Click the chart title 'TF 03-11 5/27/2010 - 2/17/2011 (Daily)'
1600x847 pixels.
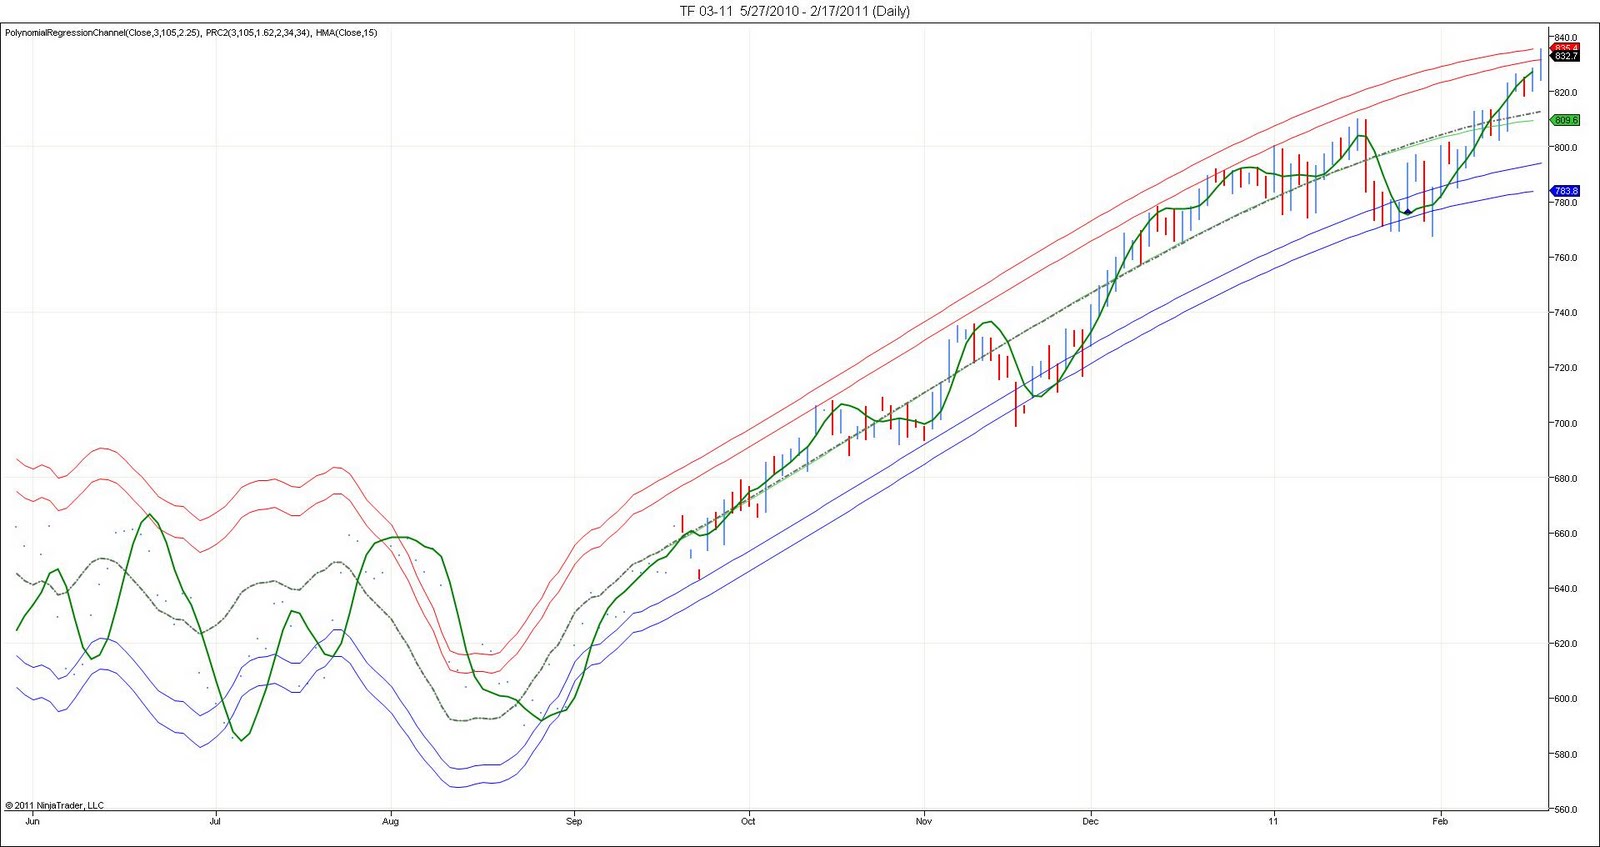tap(795, 11)
